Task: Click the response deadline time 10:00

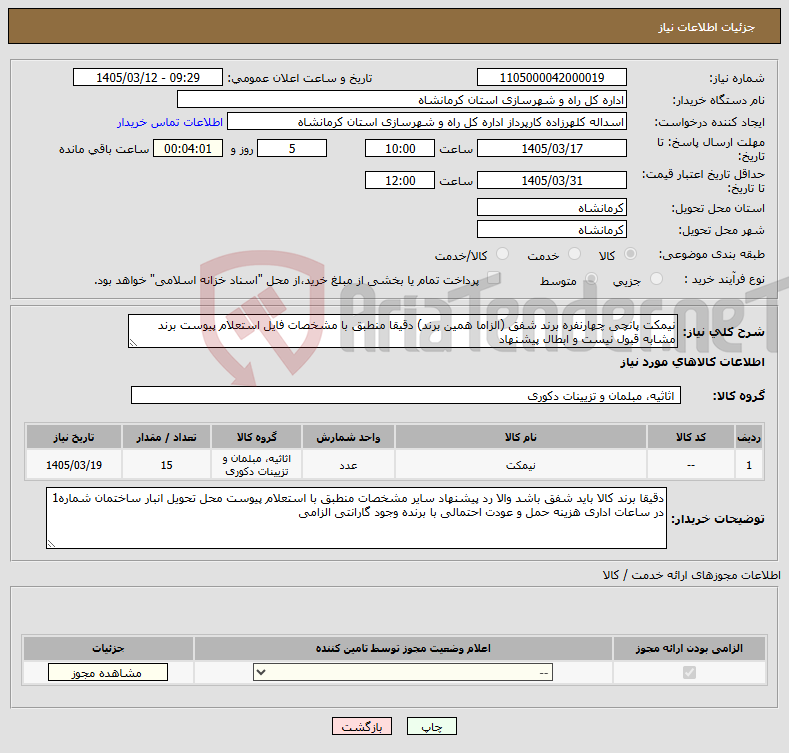Action: click(x=400, y=148)
